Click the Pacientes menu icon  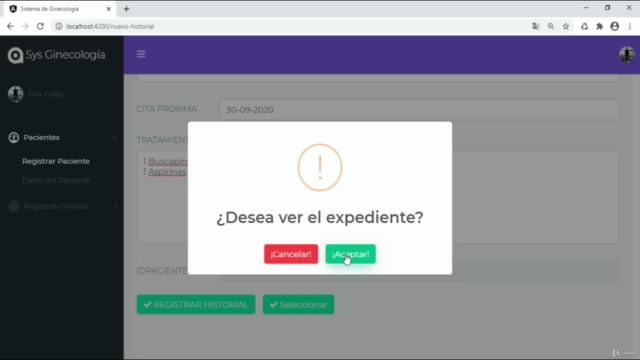tap(14, 138)
